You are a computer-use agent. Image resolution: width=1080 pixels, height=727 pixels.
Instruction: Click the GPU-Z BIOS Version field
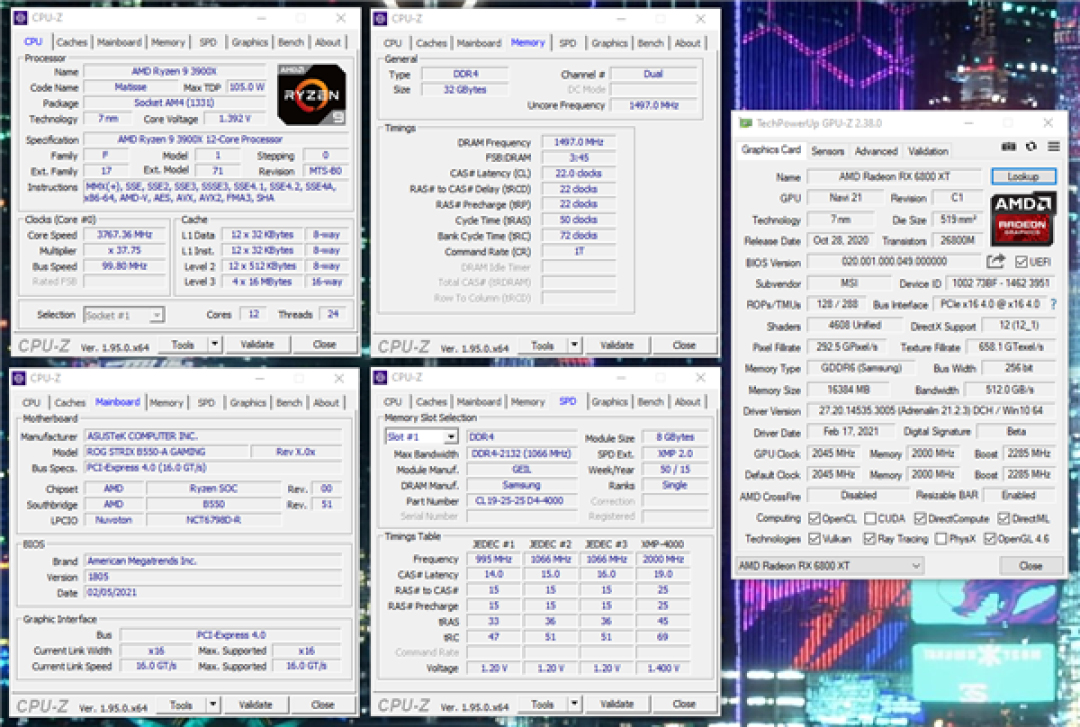pos(894,262)
